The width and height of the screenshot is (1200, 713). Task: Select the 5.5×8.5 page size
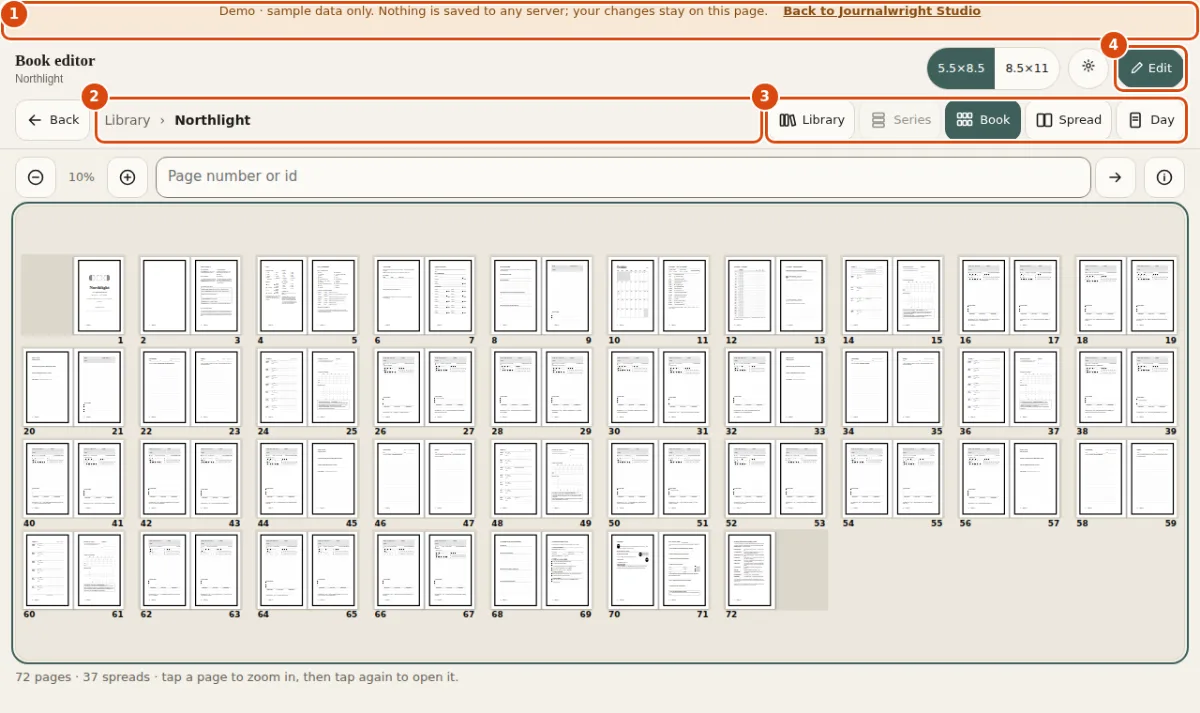(961, 68)
